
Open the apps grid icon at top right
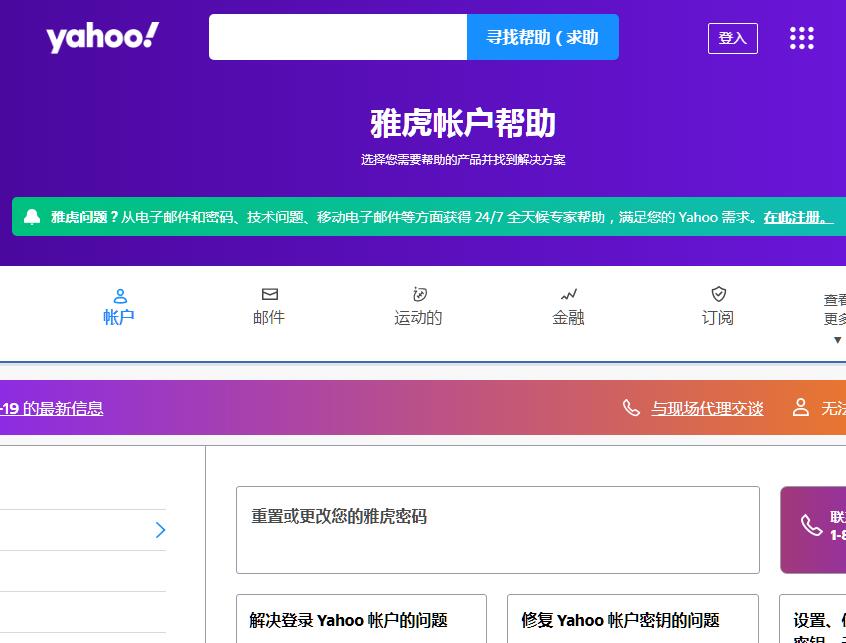tap(801, 37)
